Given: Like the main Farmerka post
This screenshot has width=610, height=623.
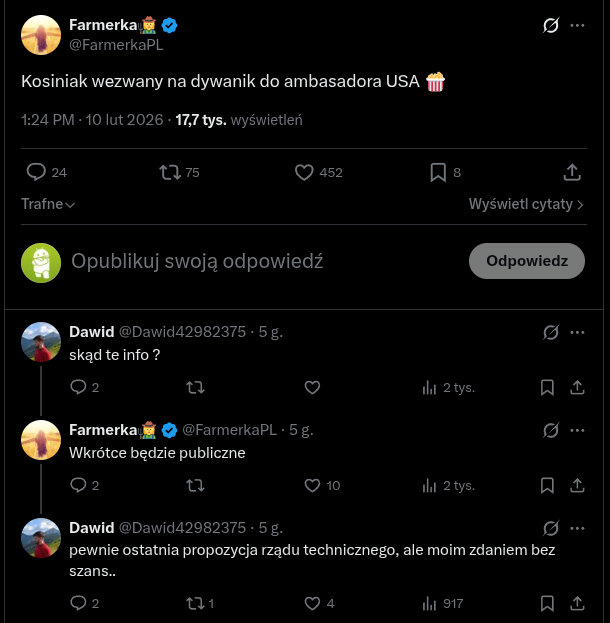Looking at the screenshot, I should [305, 172].
